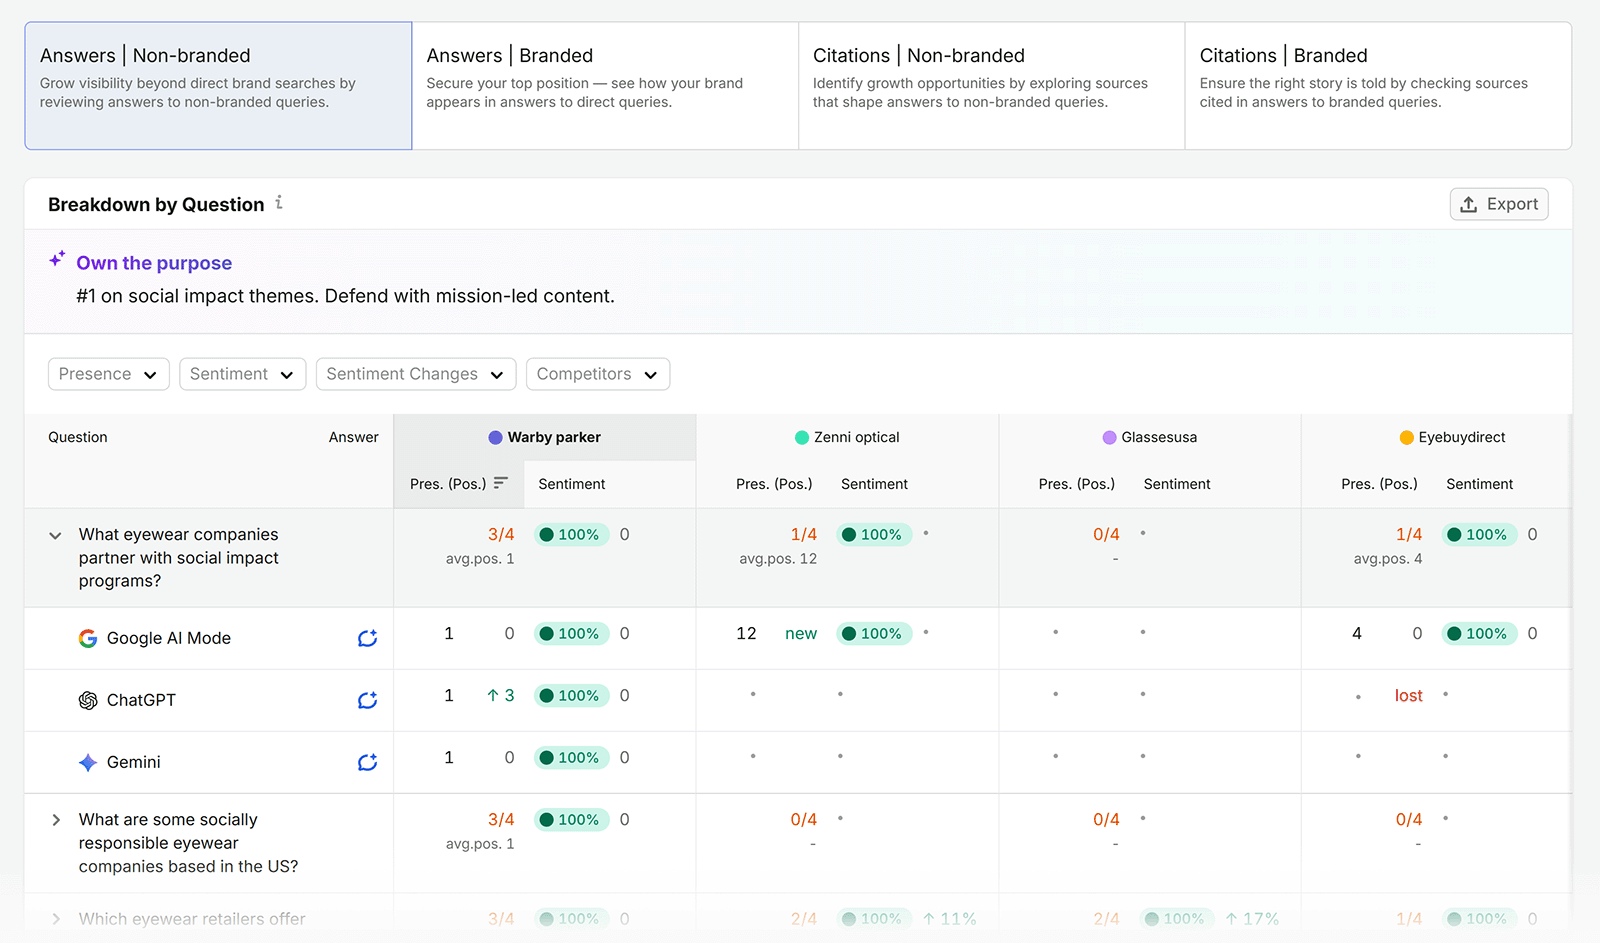Open the Sentiment filter dropdown
This screenshot has height=943, width=1600.
(x=242, y=374)
